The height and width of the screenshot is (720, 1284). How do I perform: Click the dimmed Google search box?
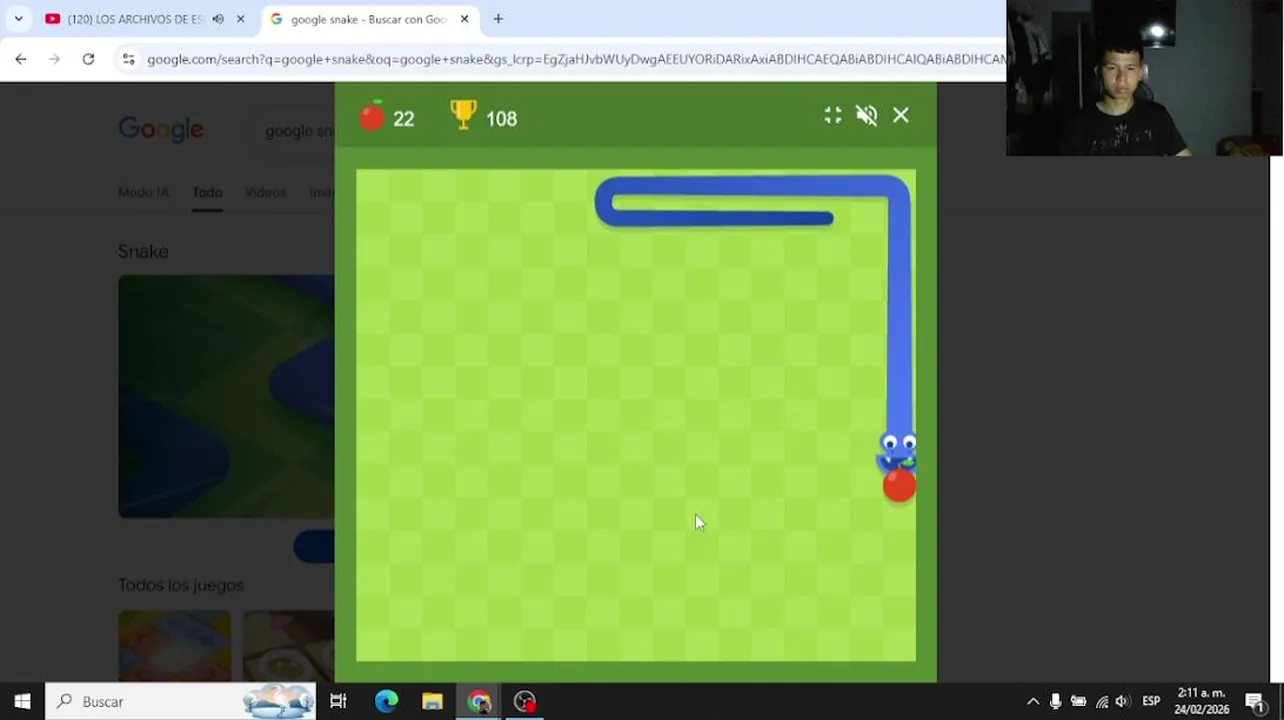[292, 131]
